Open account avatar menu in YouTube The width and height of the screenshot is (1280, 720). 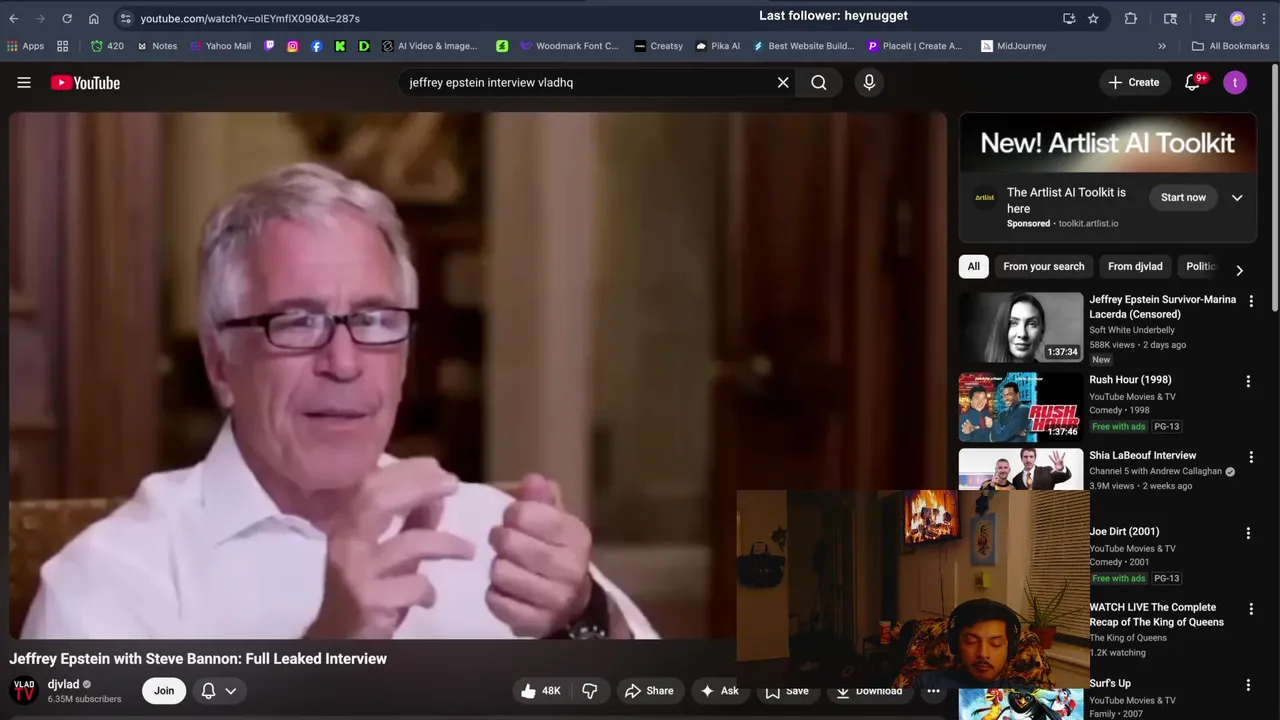pos(1235,83)
